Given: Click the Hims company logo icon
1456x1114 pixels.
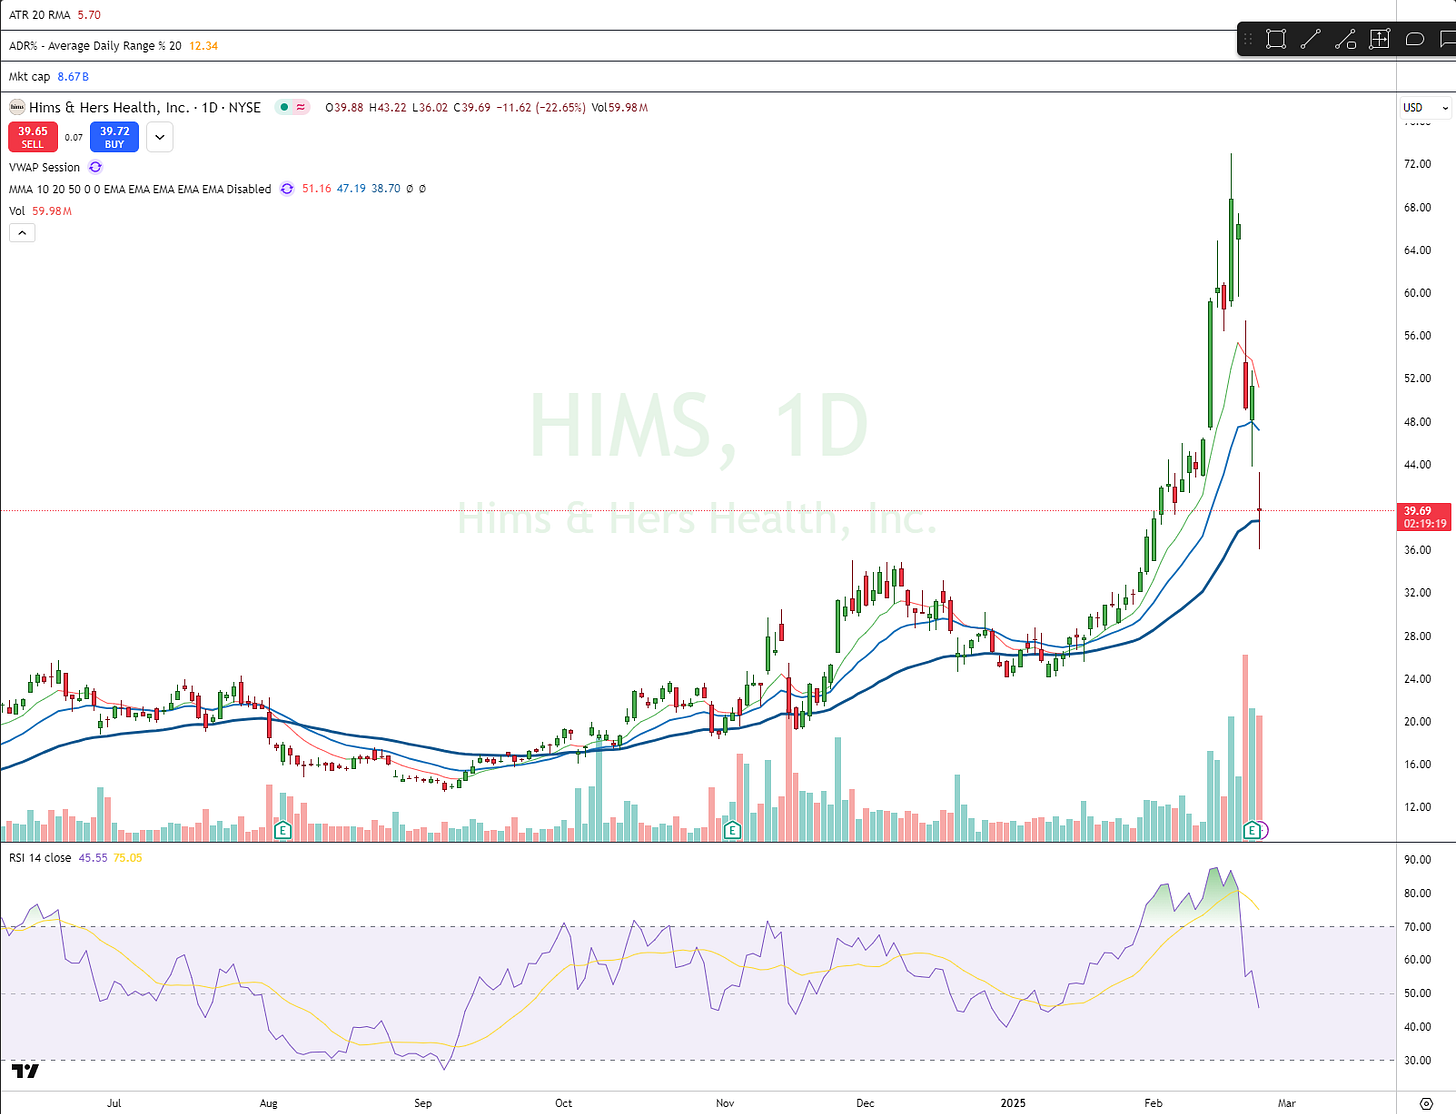Looking at the screenshot, I should [x=17, y=107].
